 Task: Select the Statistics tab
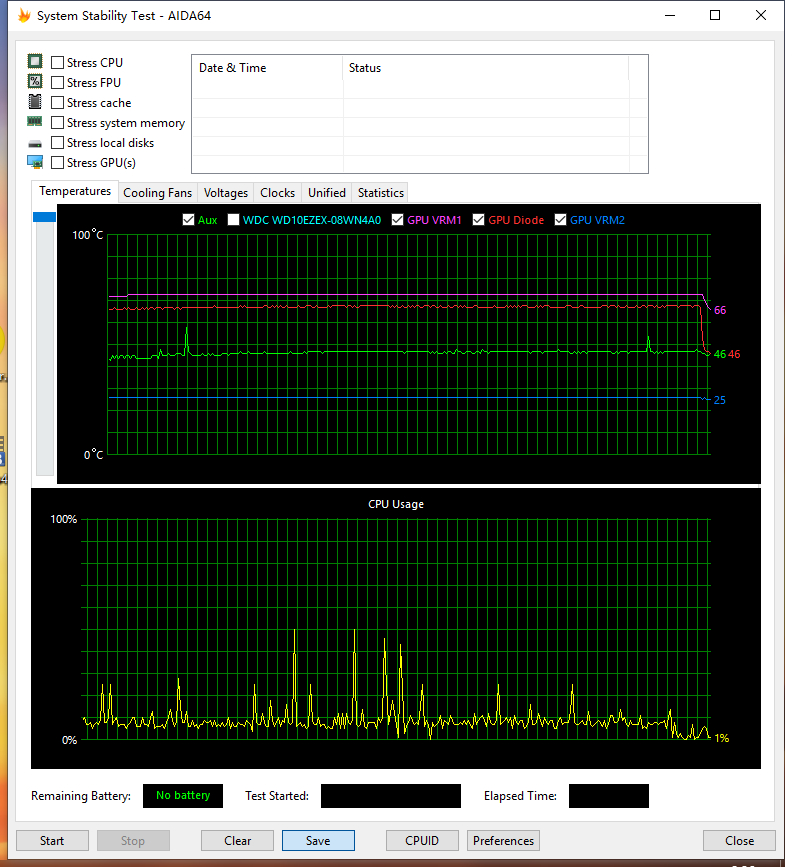coord(381,193)
